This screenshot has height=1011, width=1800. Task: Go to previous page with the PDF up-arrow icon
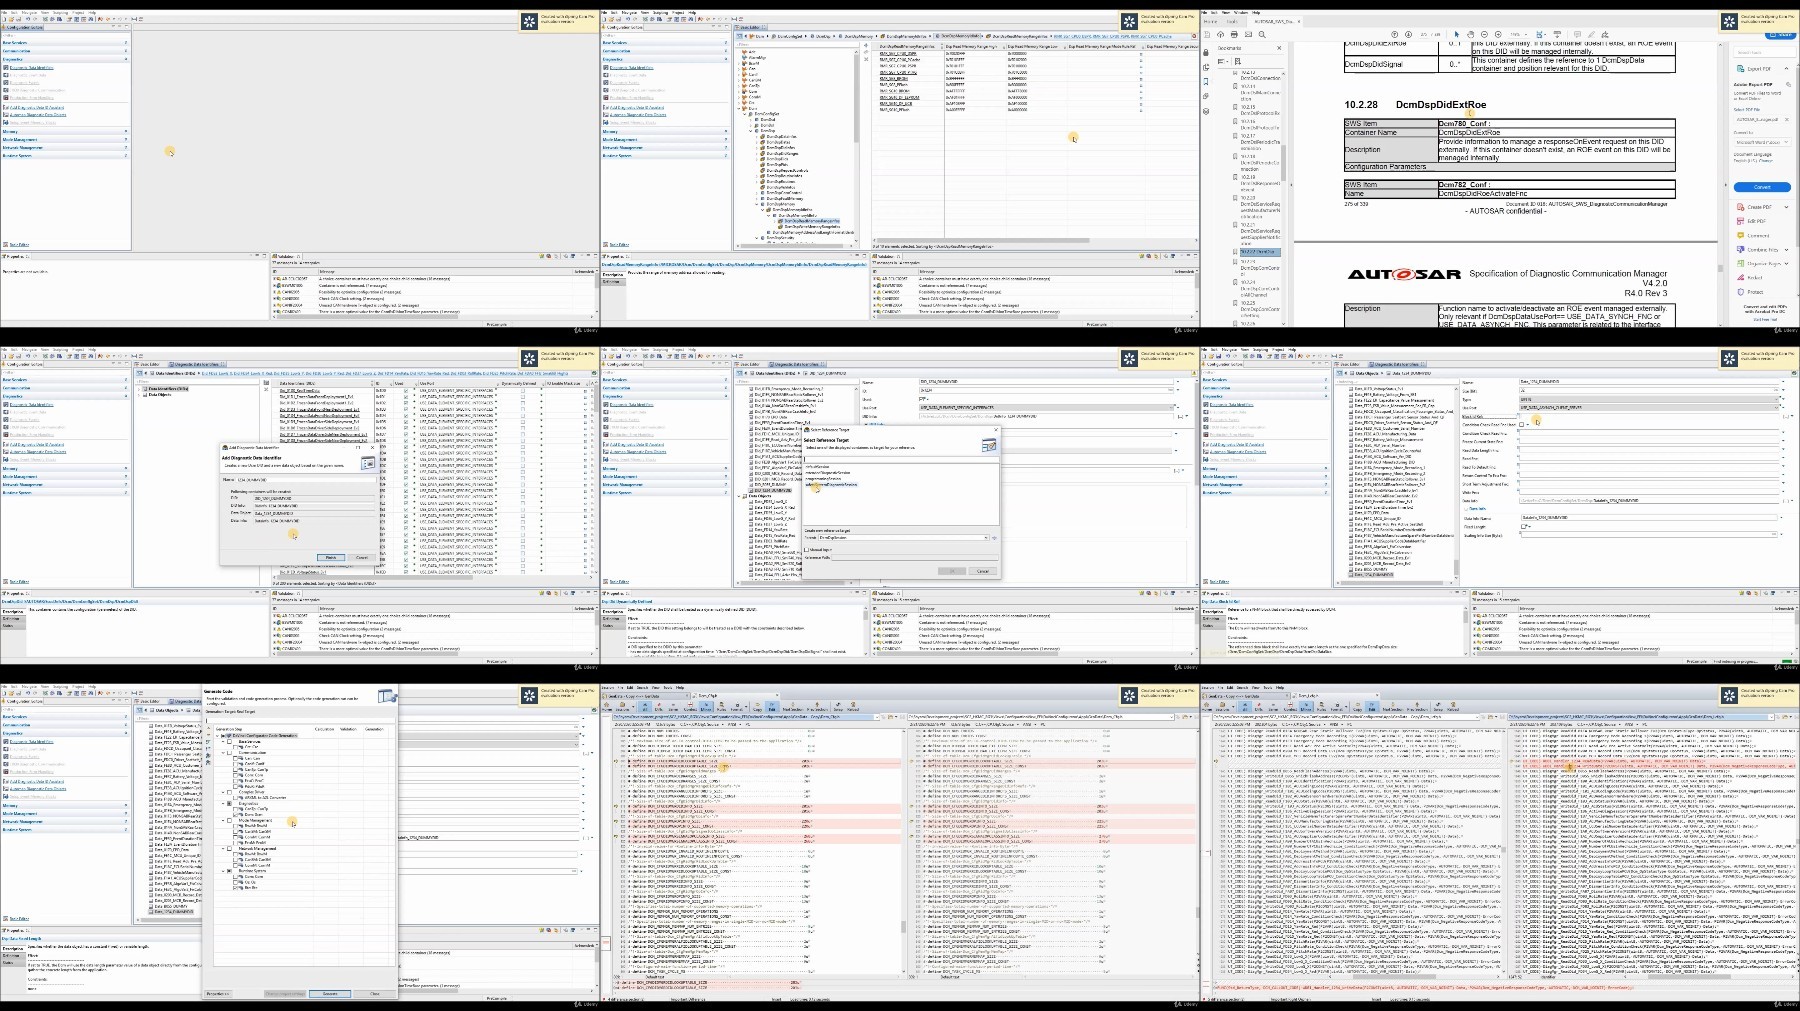tap(1395, 34)
